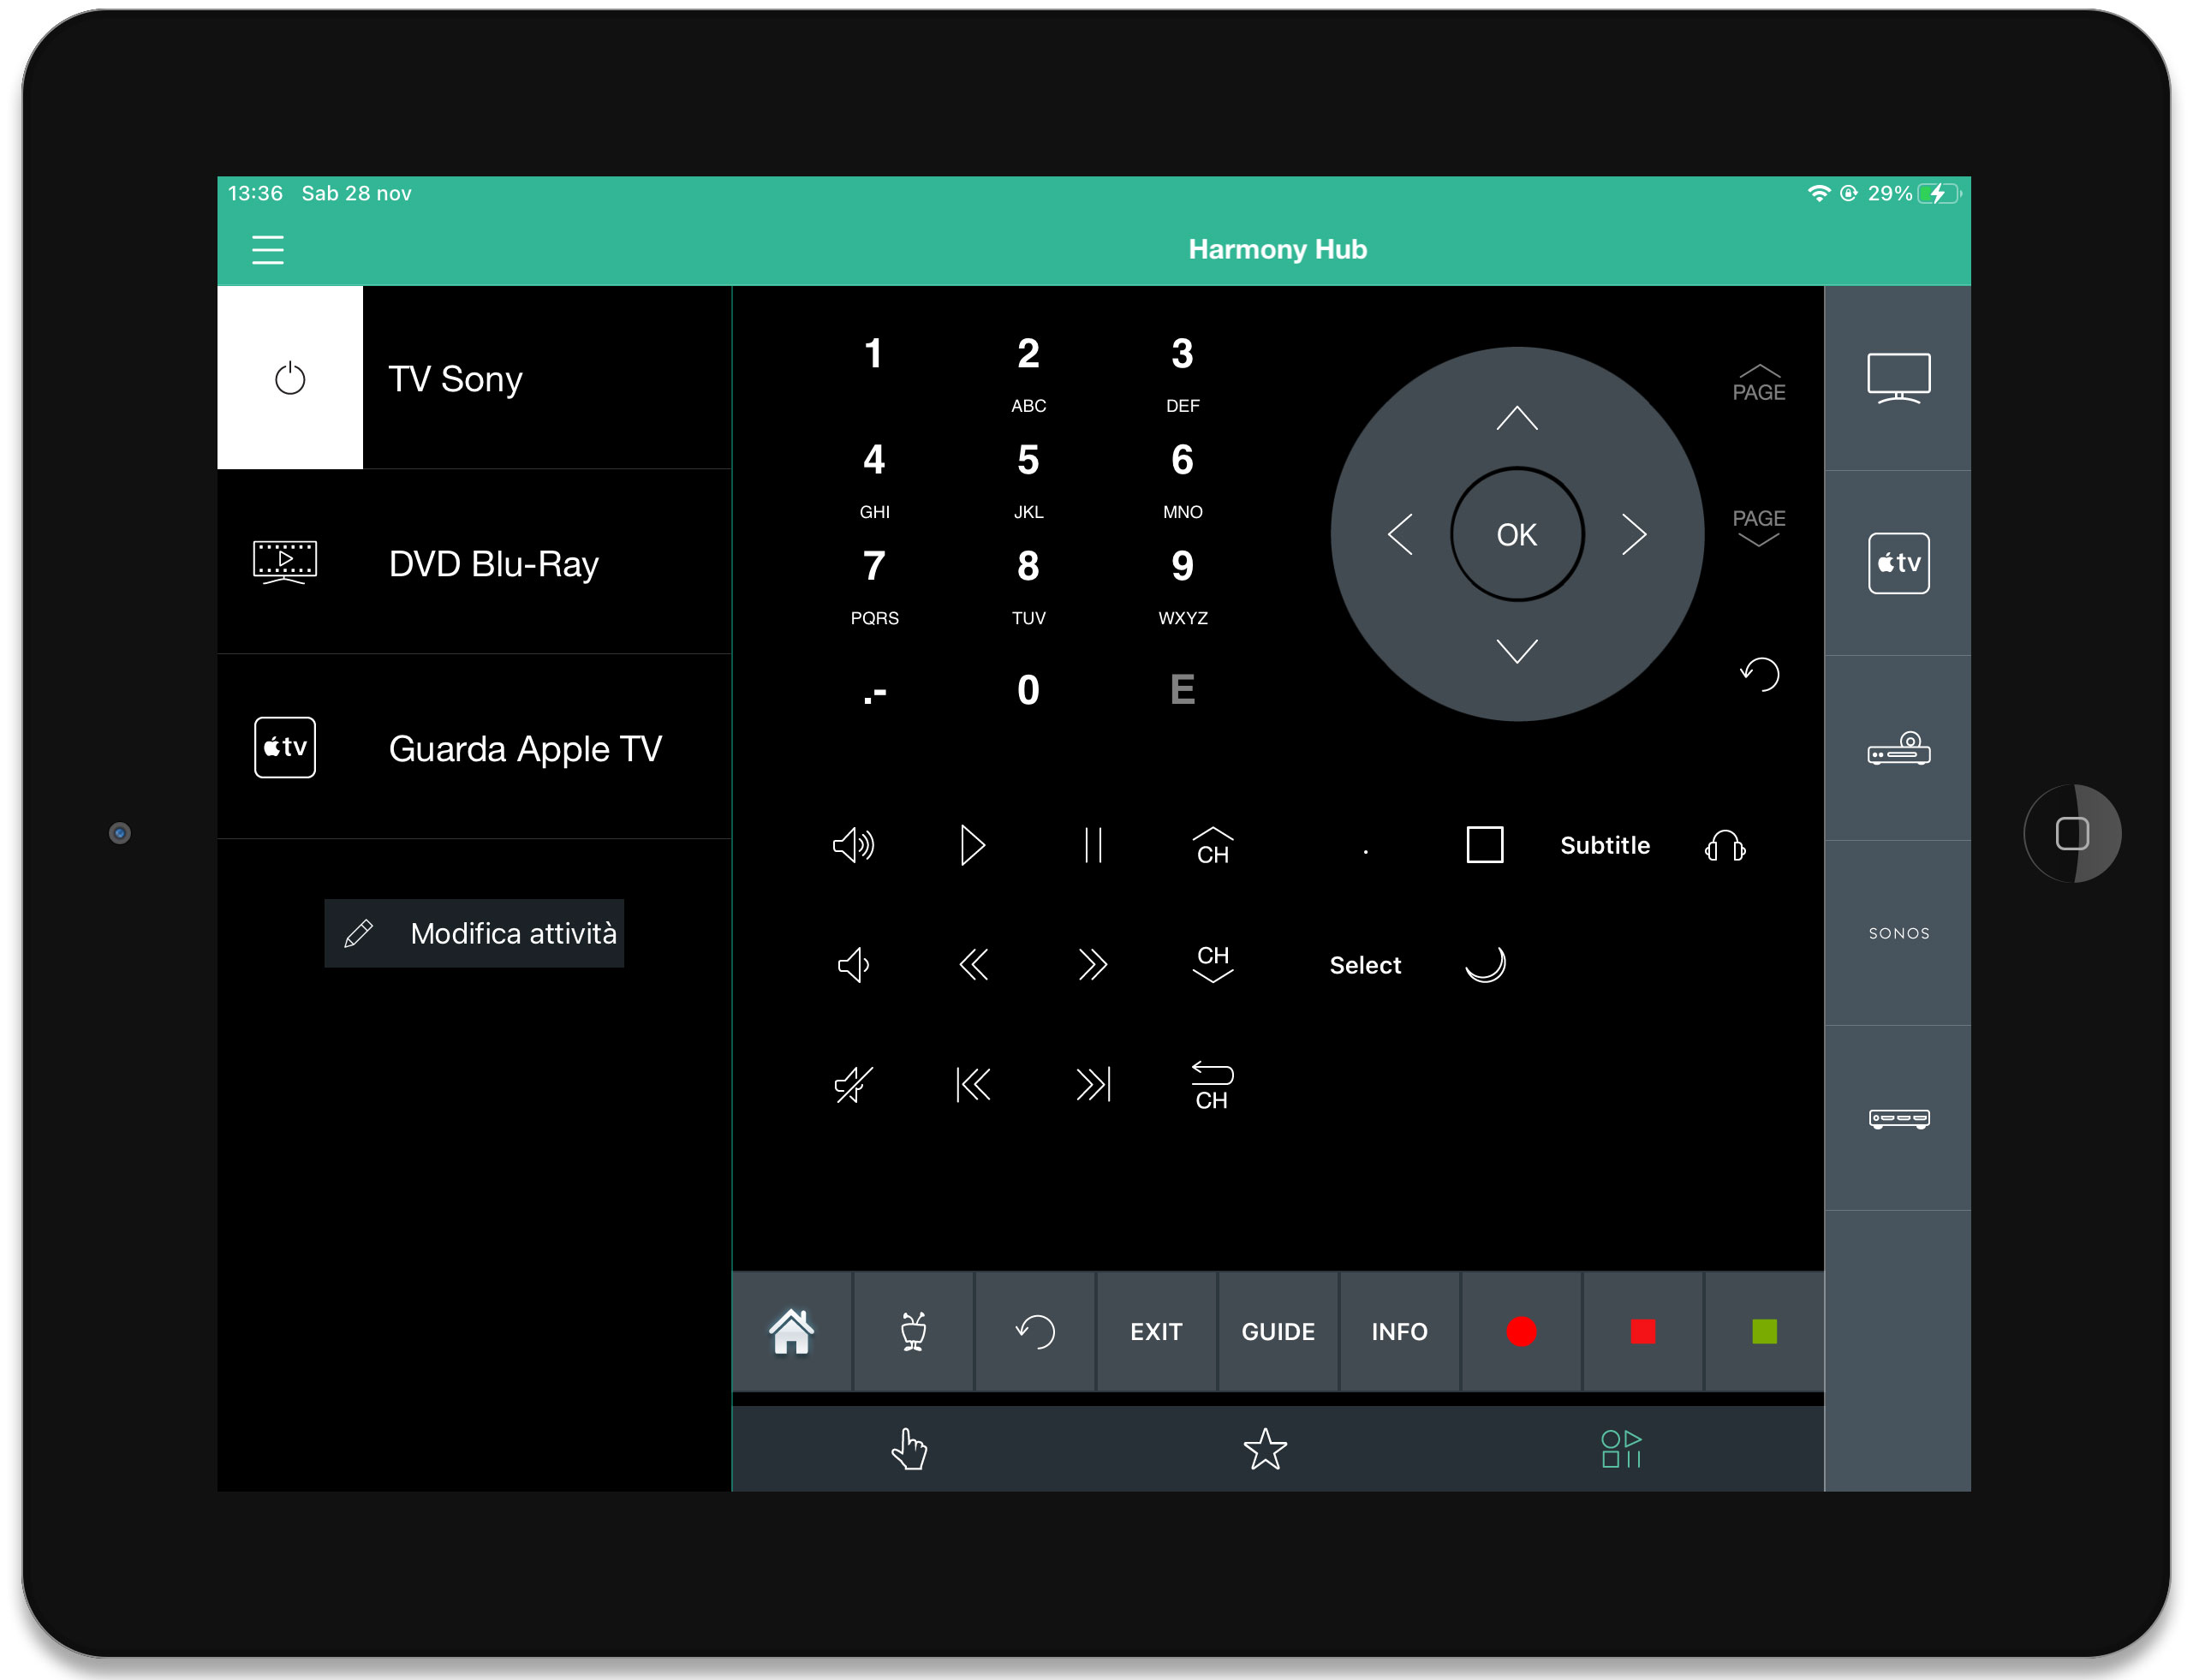Click previous channel button
Screen dimensions: 2193x1680
coord(1212,1086)
